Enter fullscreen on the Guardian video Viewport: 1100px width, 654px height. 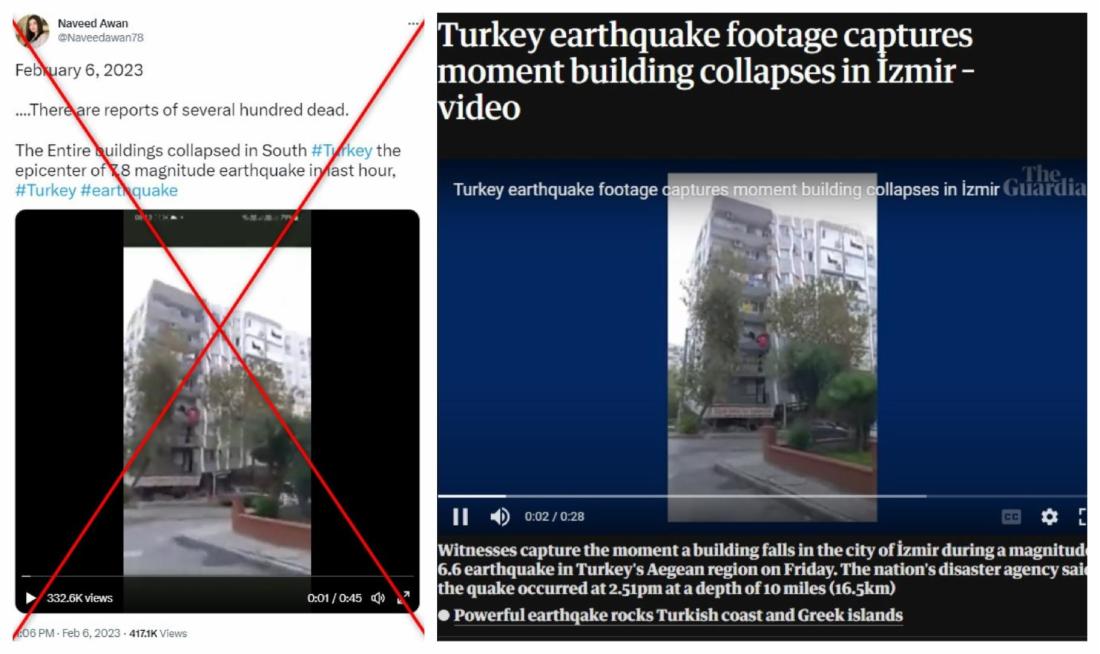(x=1082, y=517)
